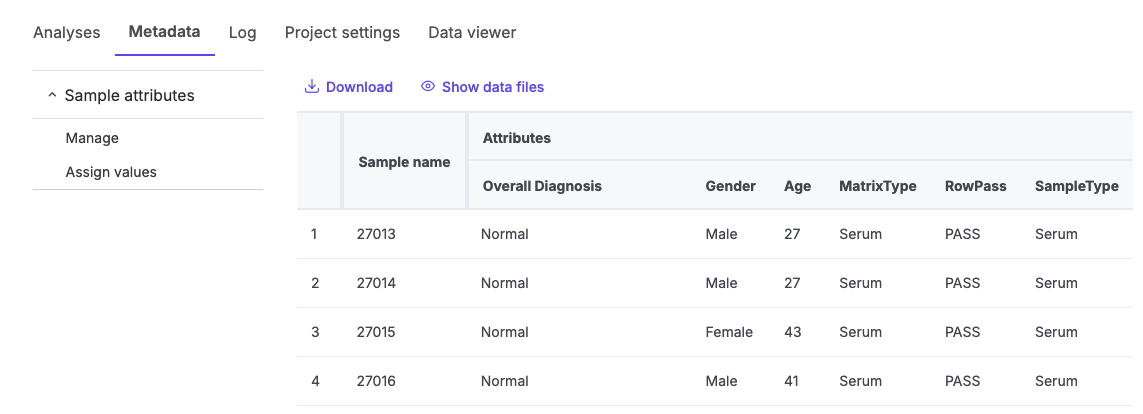Click the Age column header

797,186
